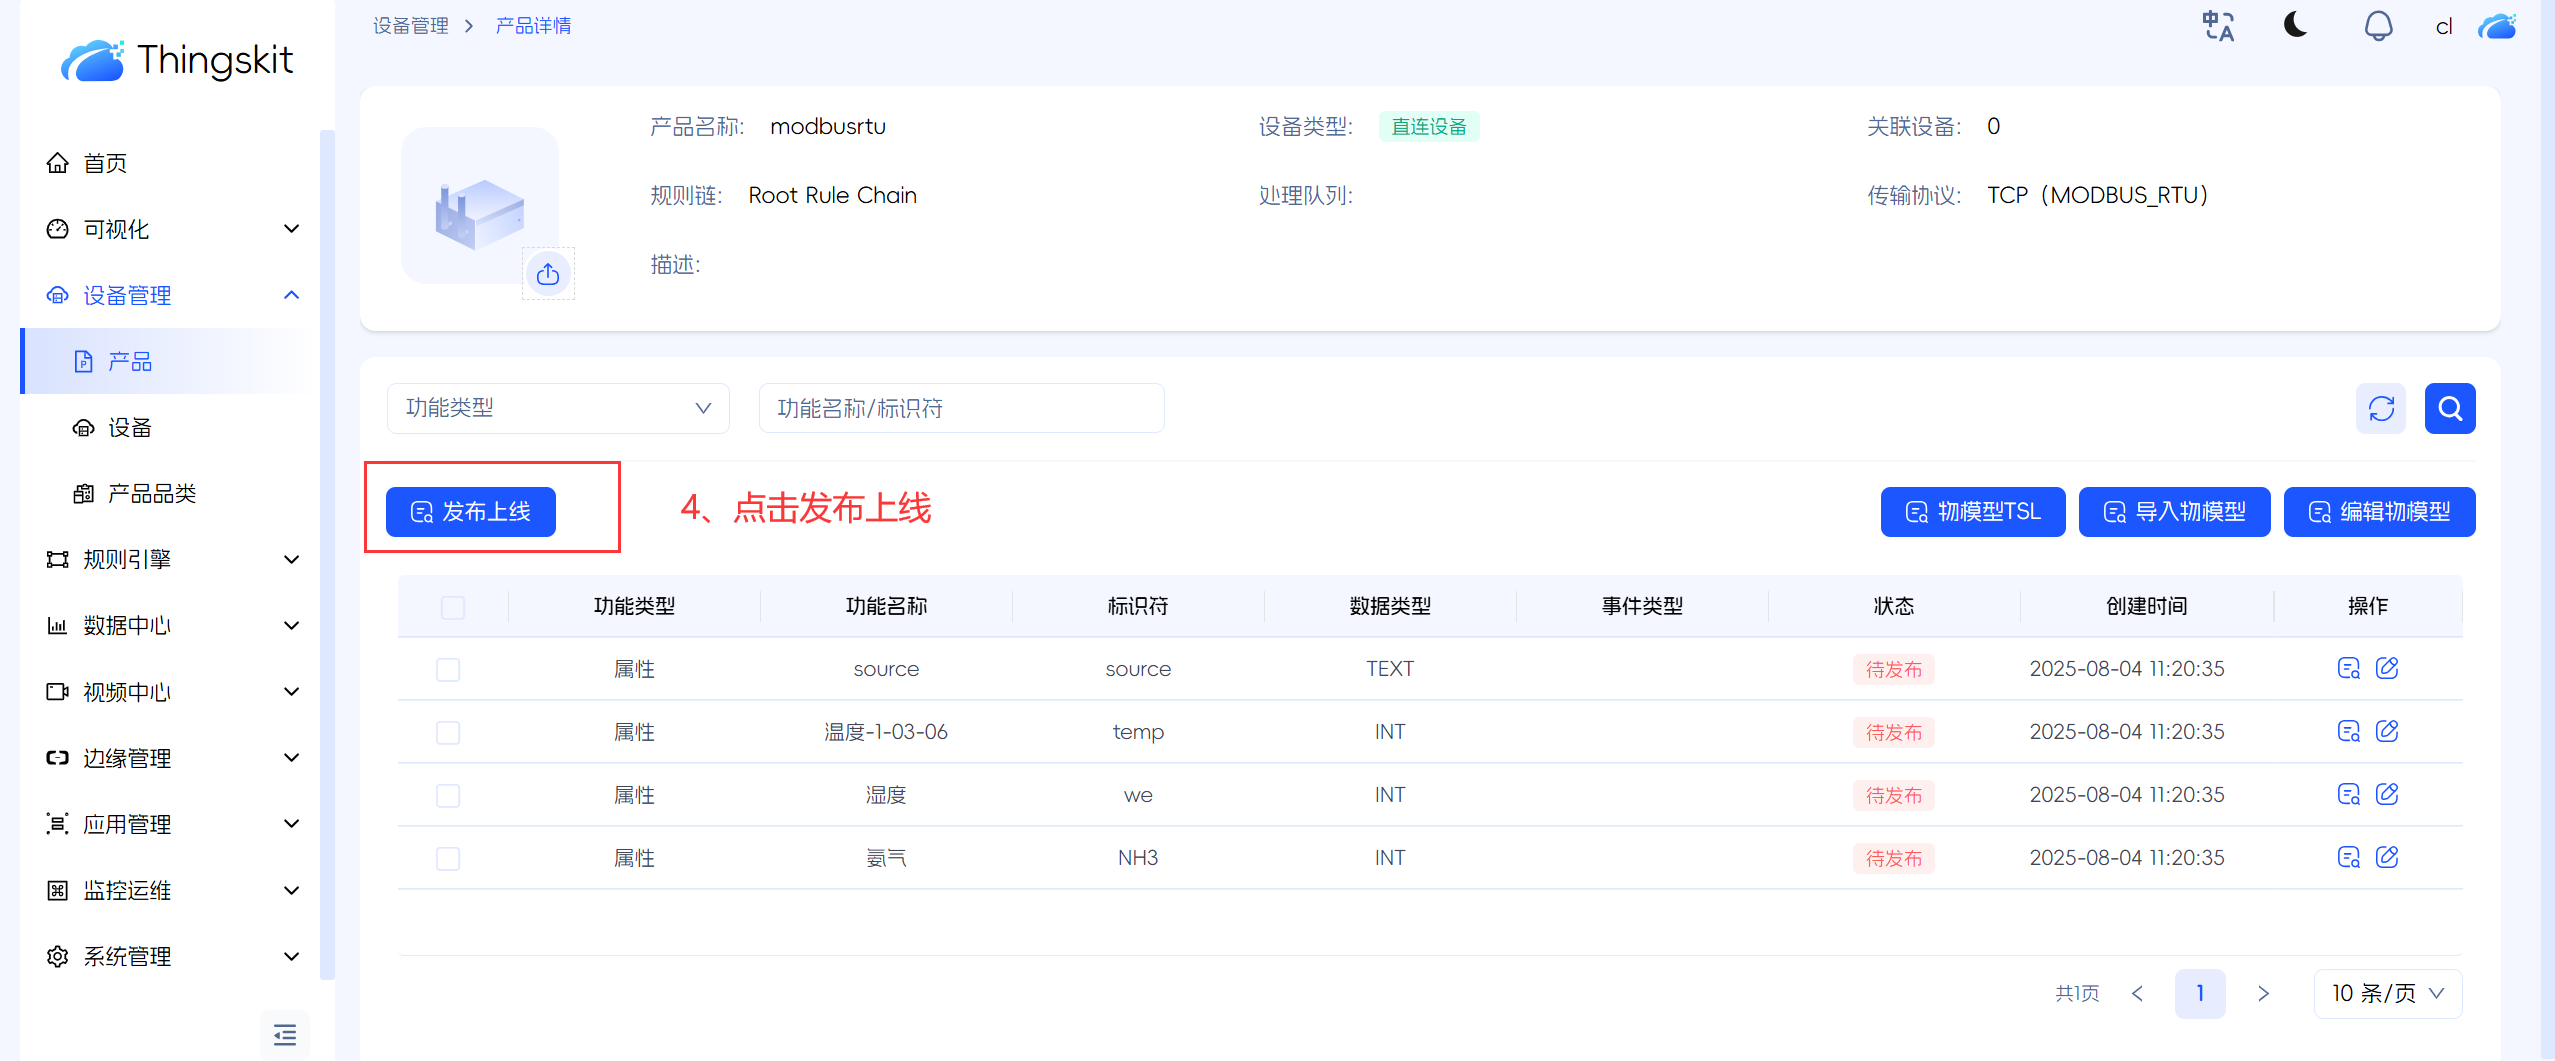Check the select-all header checkbox
2555x1061 pixels.
click(453, 607)
